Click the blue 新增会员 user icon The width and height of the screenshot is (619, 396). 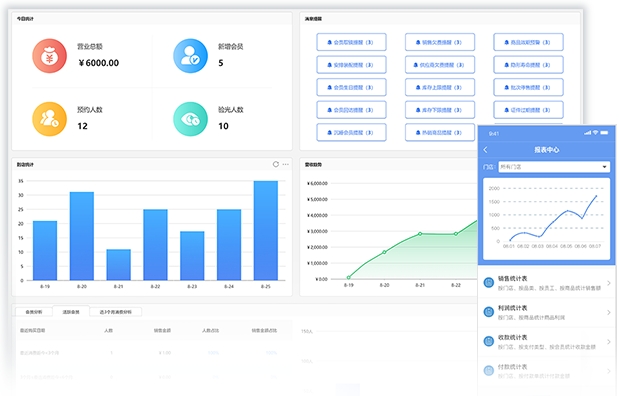pyautogui.click(x=190, y=56)
